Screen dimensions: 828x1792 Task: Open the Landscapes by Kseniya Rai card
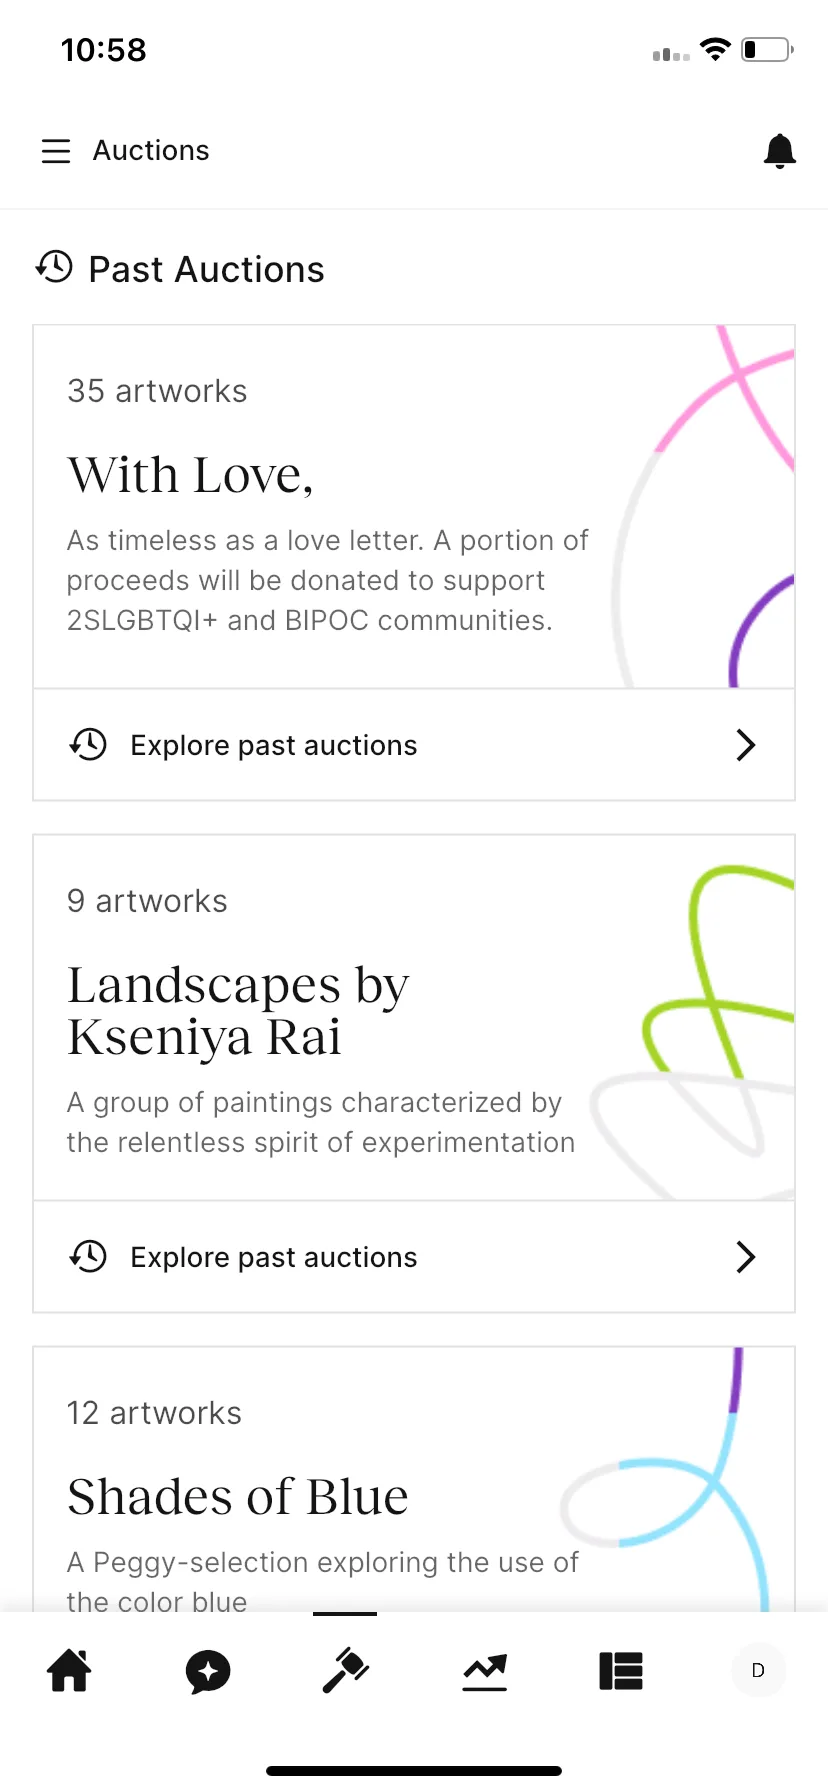click(x=414, y=1018)
